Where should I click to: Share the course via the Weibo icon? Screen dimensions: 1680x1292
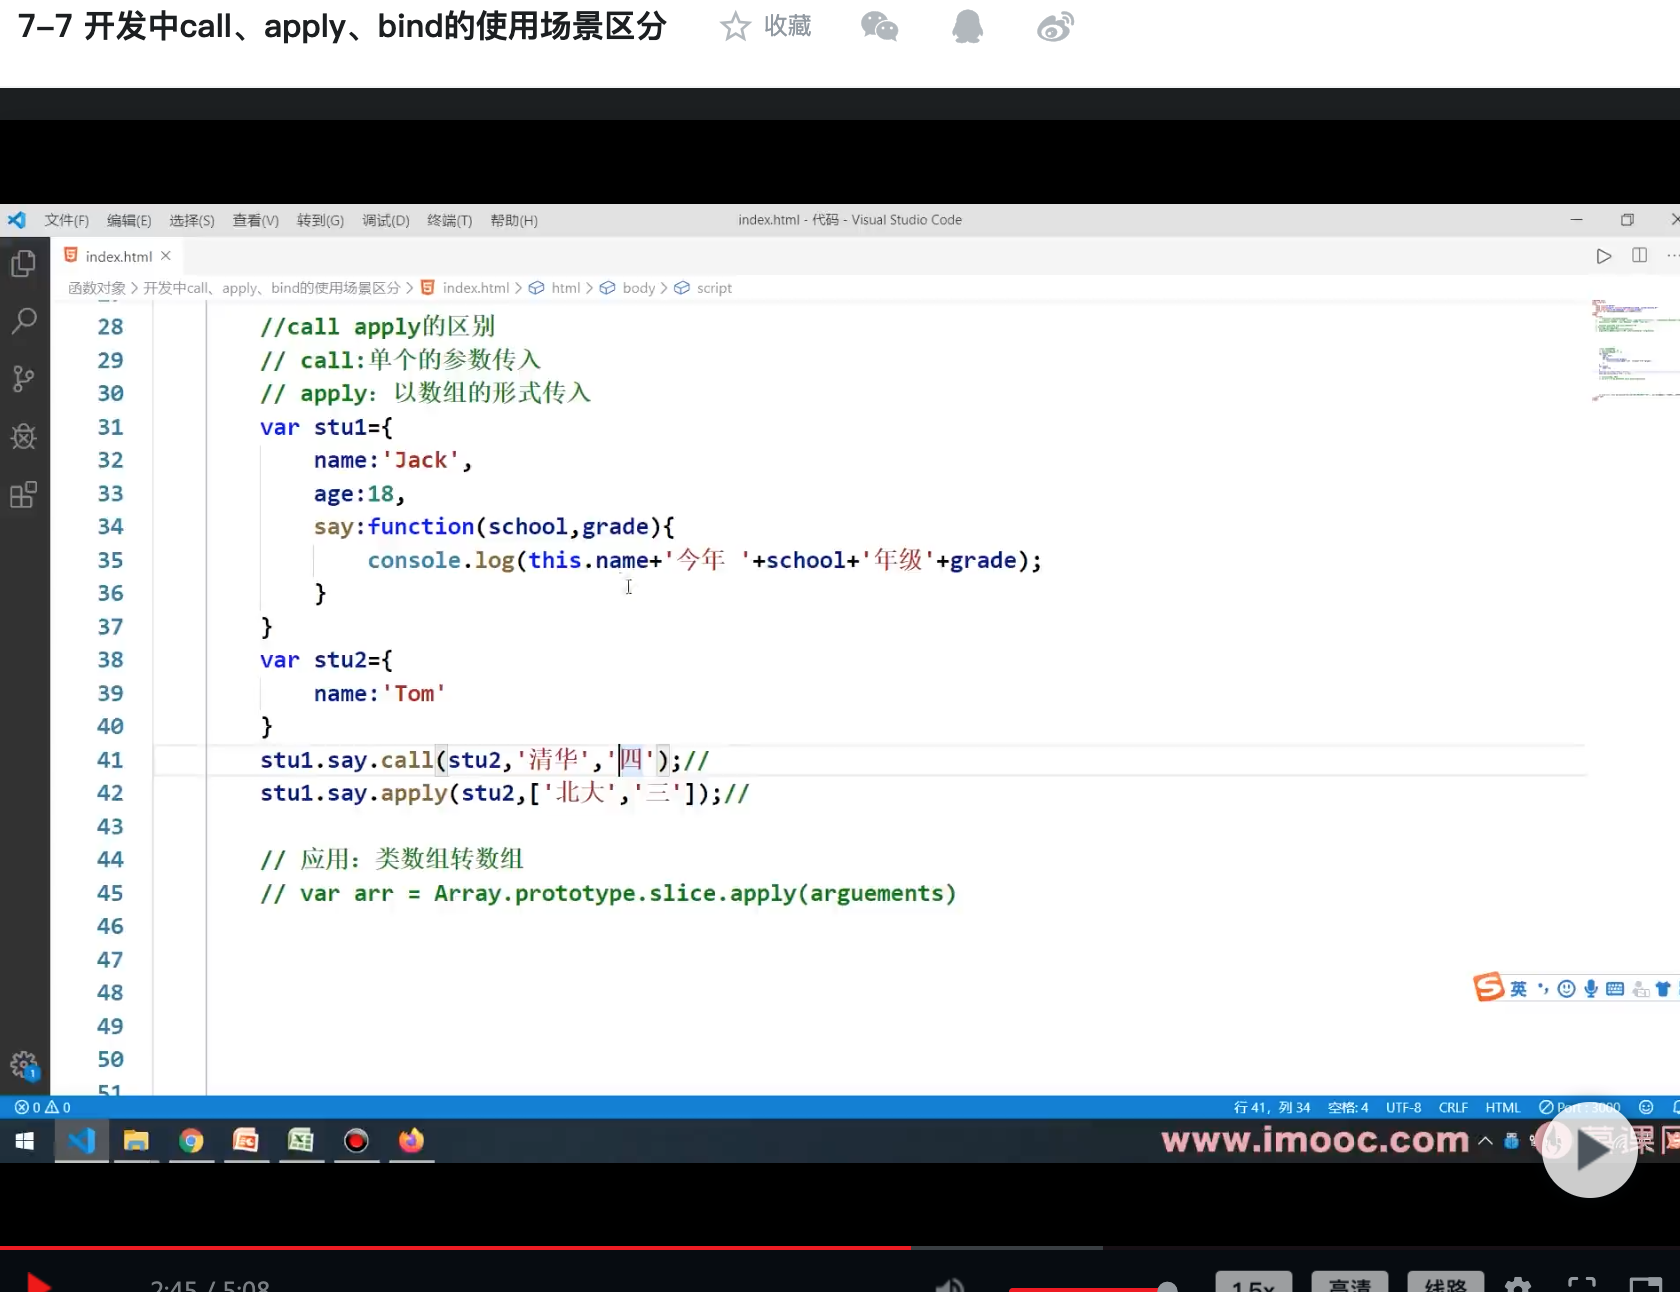(1055, 26)
